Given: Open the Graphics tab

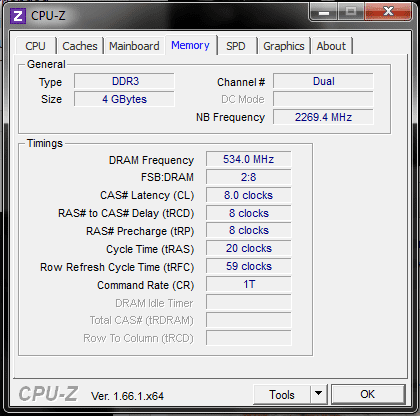Looking at the screenshot, I should (x=284, y=46).
